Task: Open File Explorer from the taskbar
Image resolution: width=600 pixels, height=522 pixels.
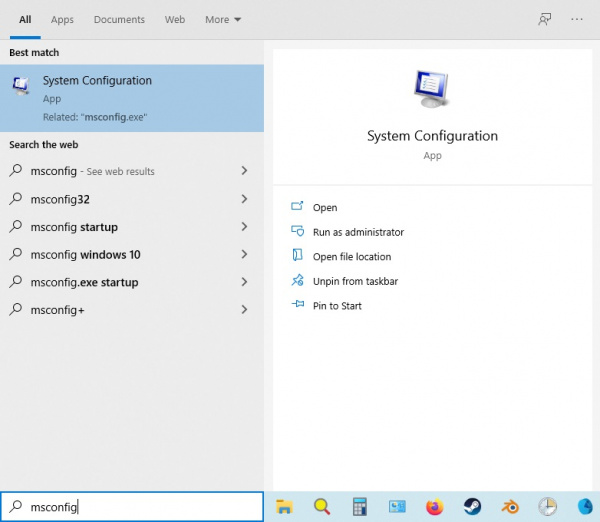Action: [x=284, y=507]
